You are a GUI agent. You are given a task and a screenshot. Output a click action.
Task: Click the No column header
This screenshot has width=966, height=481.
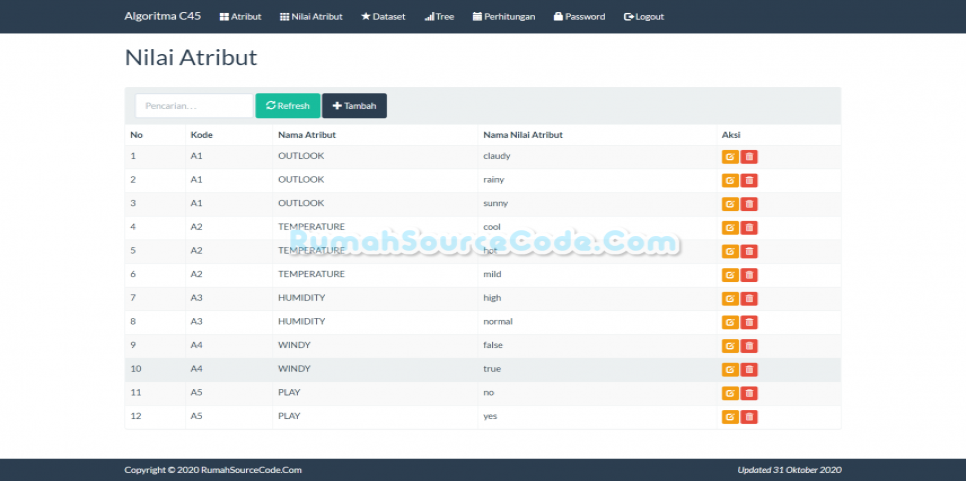coord(136,135)
